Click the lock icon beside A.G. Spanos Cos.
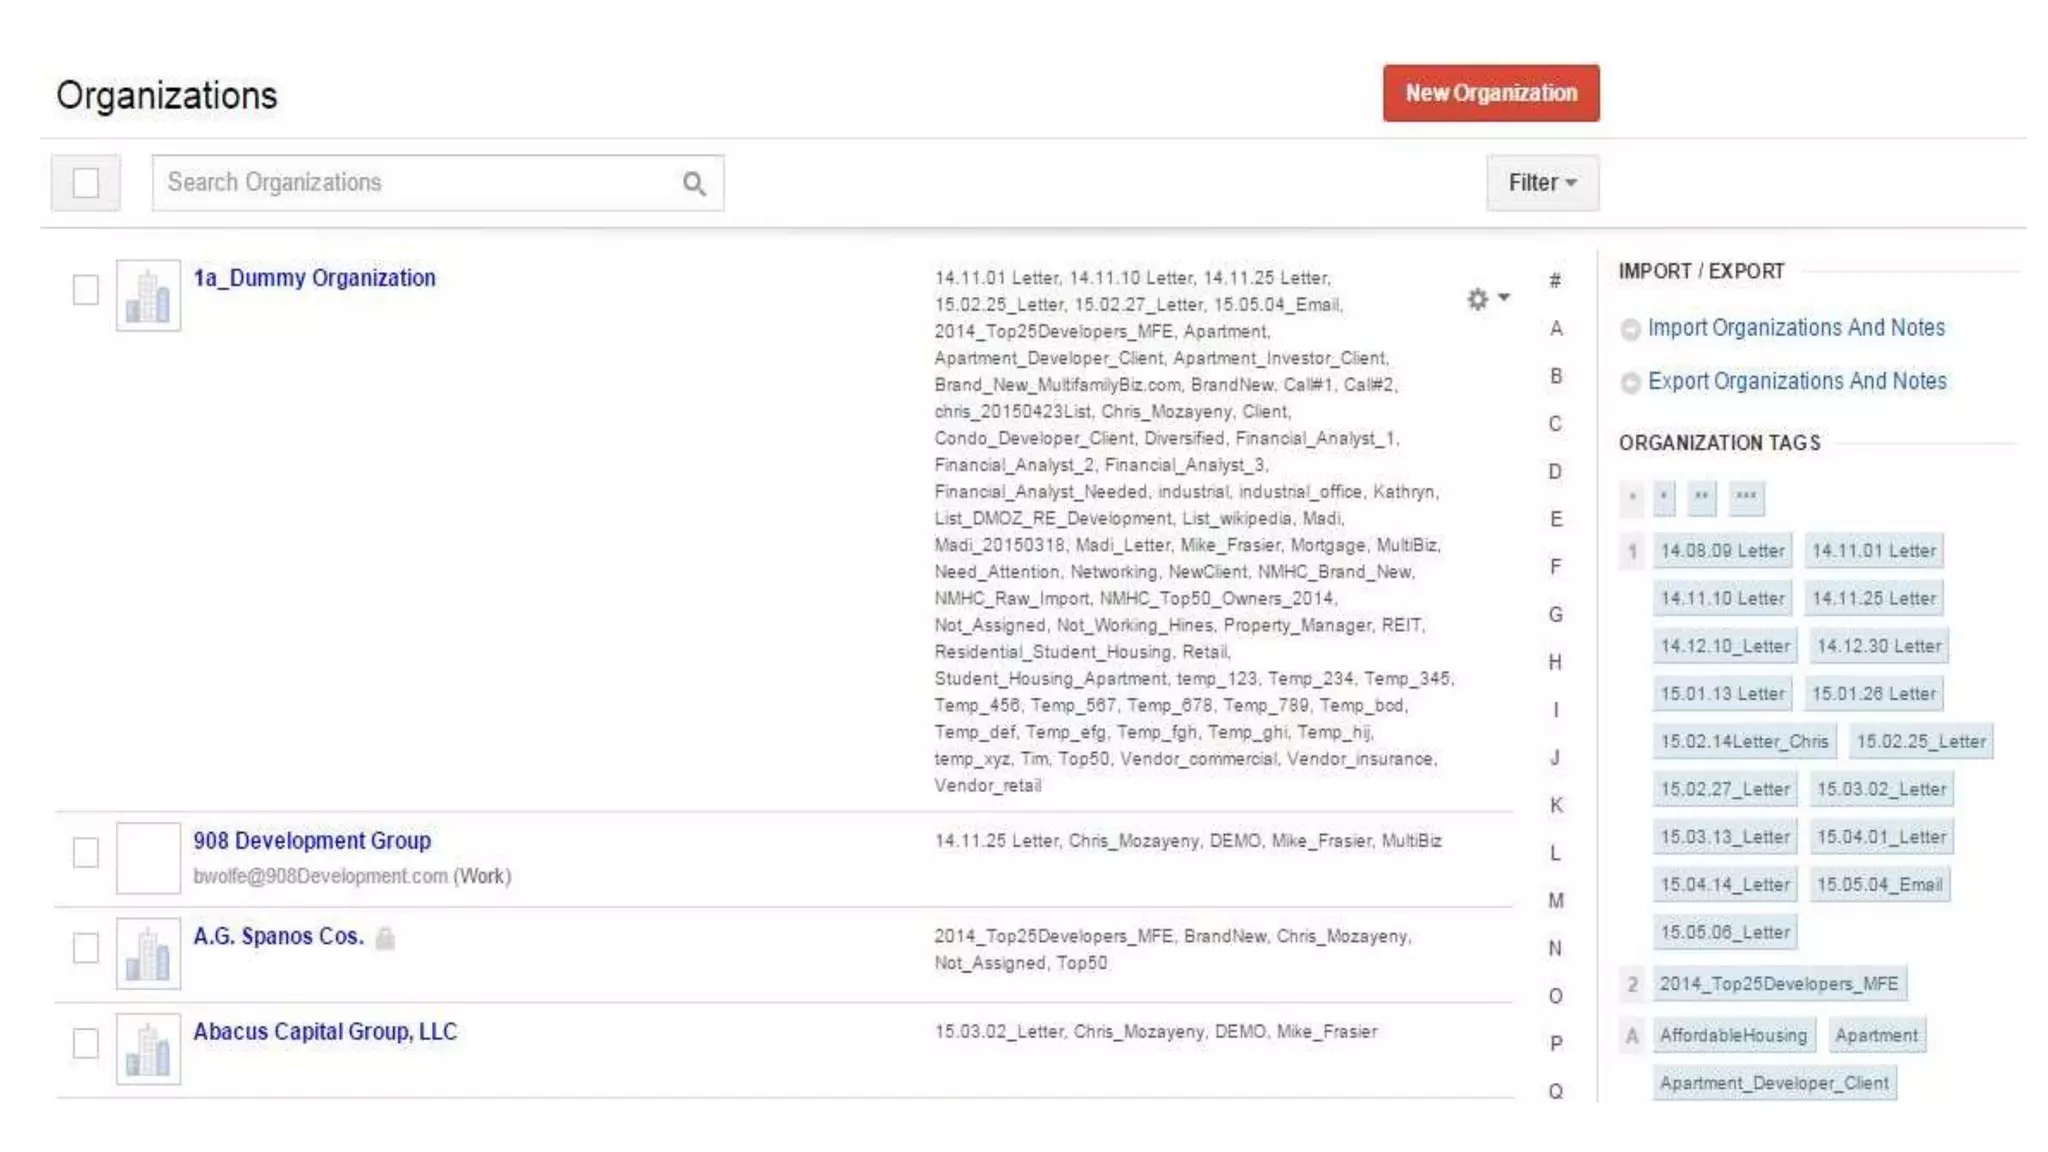Image resolution: width=2048 pixels, height=1152 pixels. 385,938
